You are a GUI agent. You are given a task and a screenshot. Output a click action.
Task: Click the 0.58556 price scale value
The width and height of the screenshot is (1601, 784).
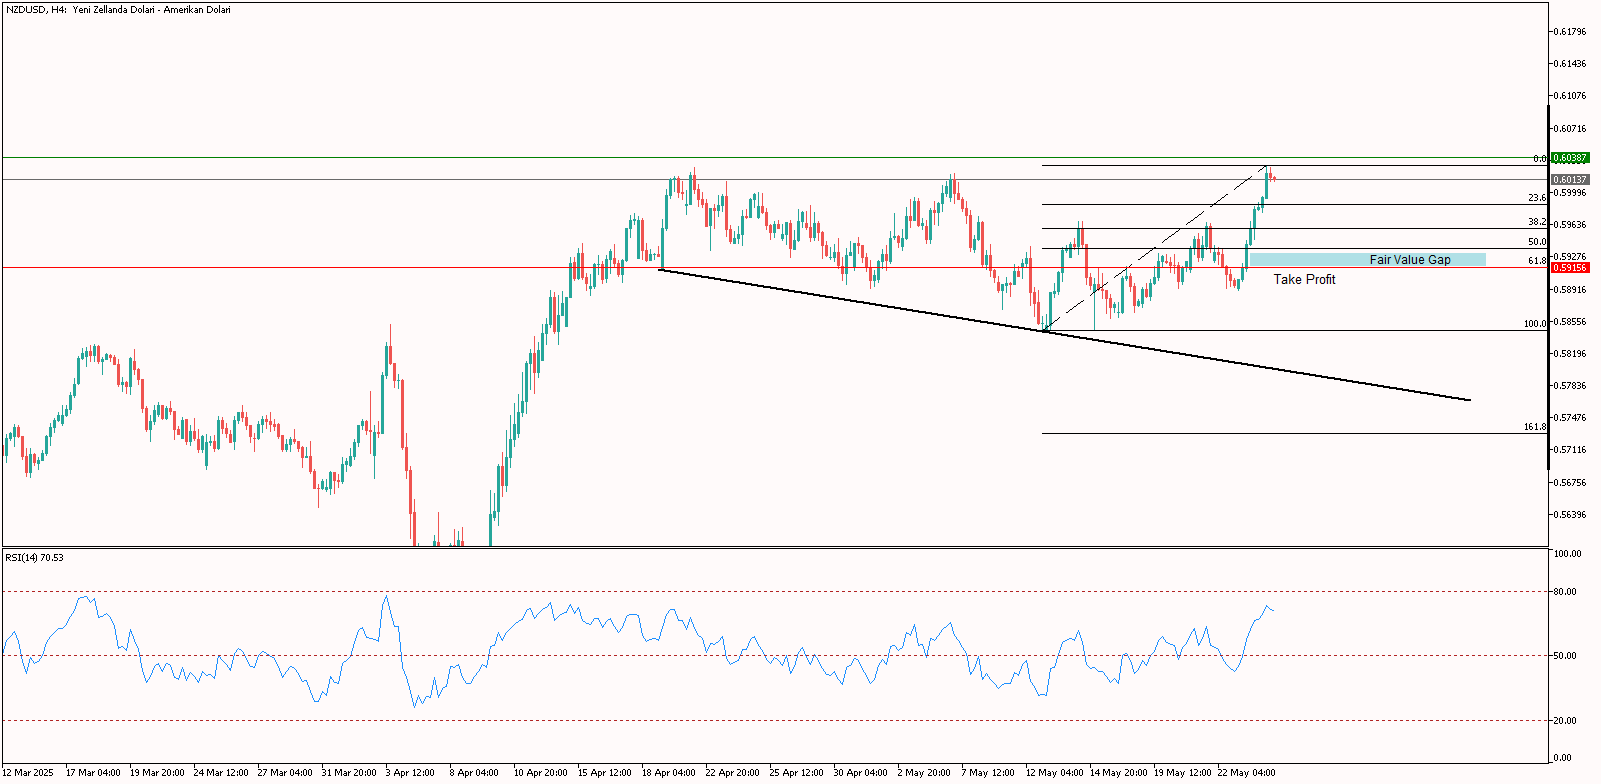tap(1570, 322)
